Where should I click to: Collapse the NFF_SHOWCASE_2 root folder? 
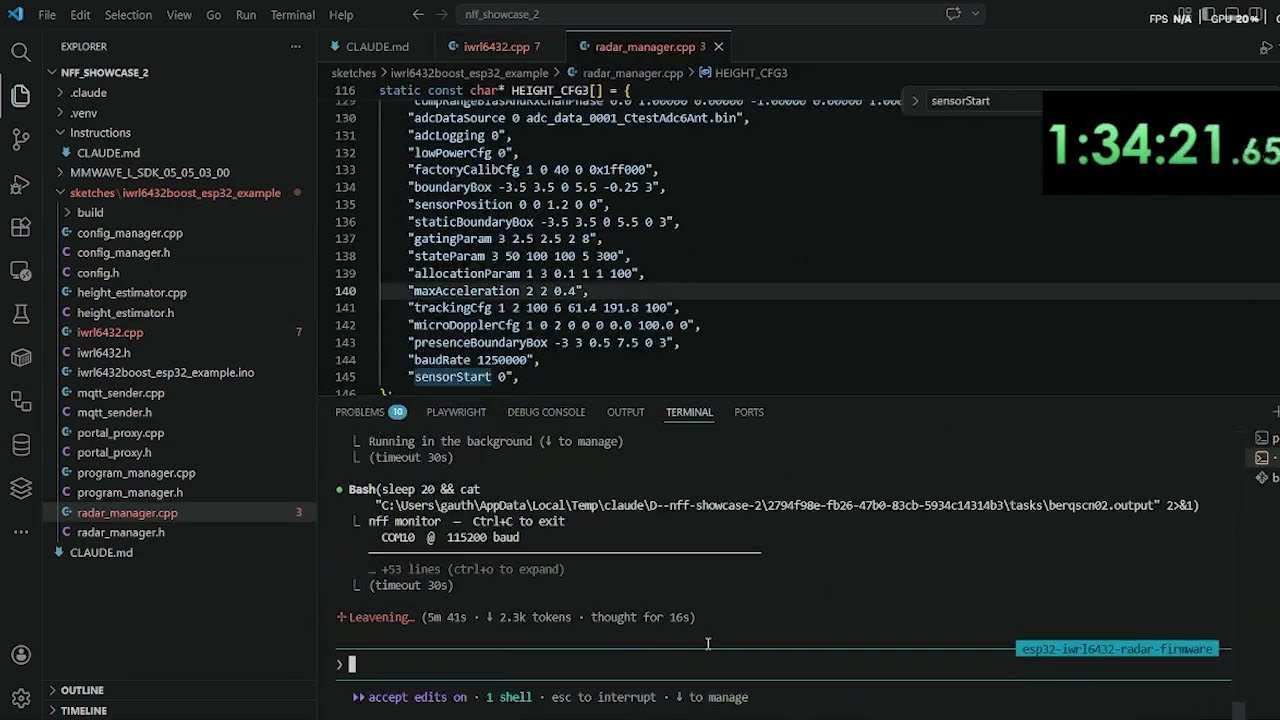pyautogui.click(x=104, y=73)
